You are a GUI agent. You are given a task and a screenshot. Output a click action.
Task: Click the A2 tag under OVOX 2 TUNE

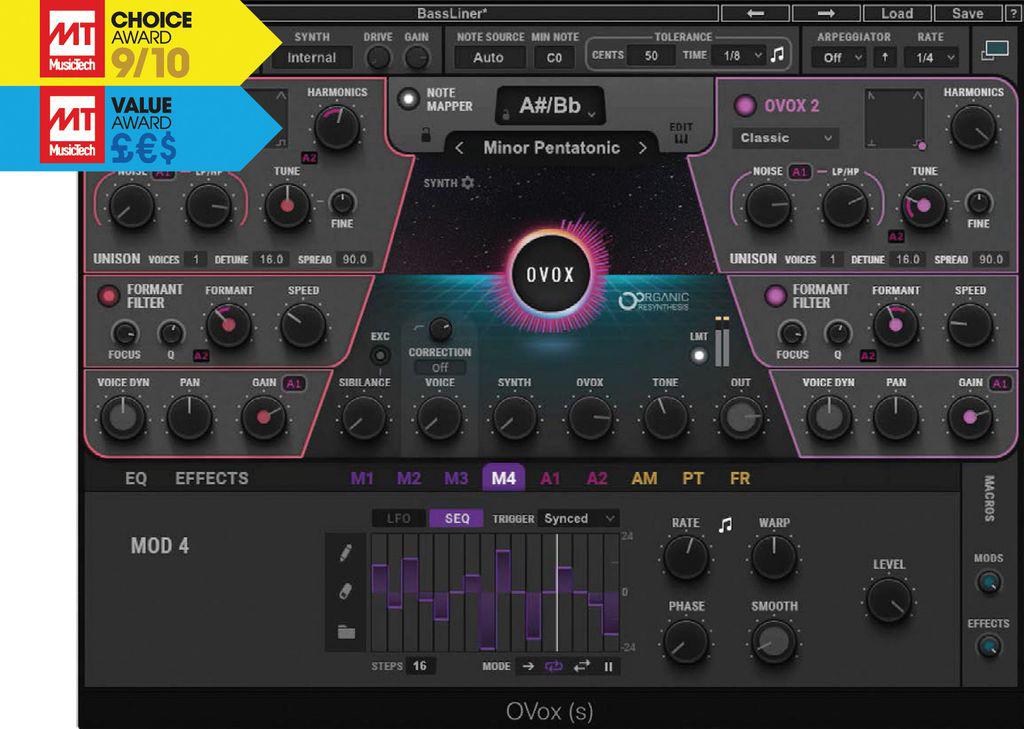[x=895, y=236]
